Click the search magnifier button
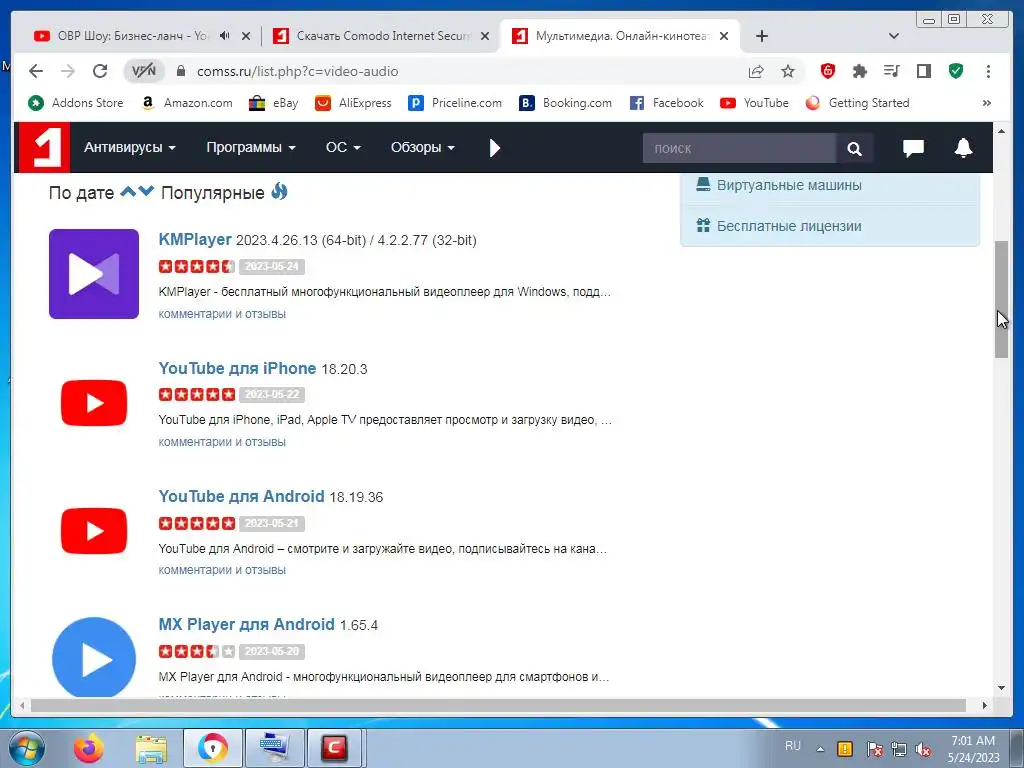 pos(854,148)
